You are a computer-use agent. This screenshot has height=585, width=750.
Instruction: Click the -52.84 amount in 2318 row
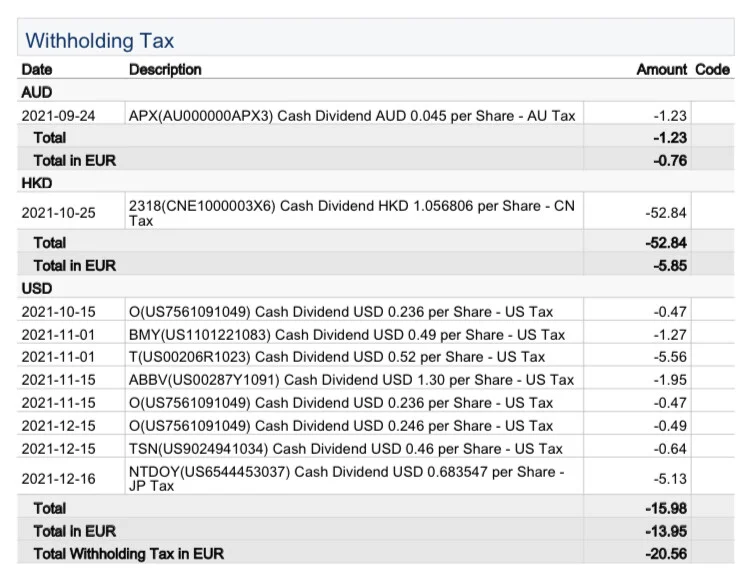[x=666, y=213]
